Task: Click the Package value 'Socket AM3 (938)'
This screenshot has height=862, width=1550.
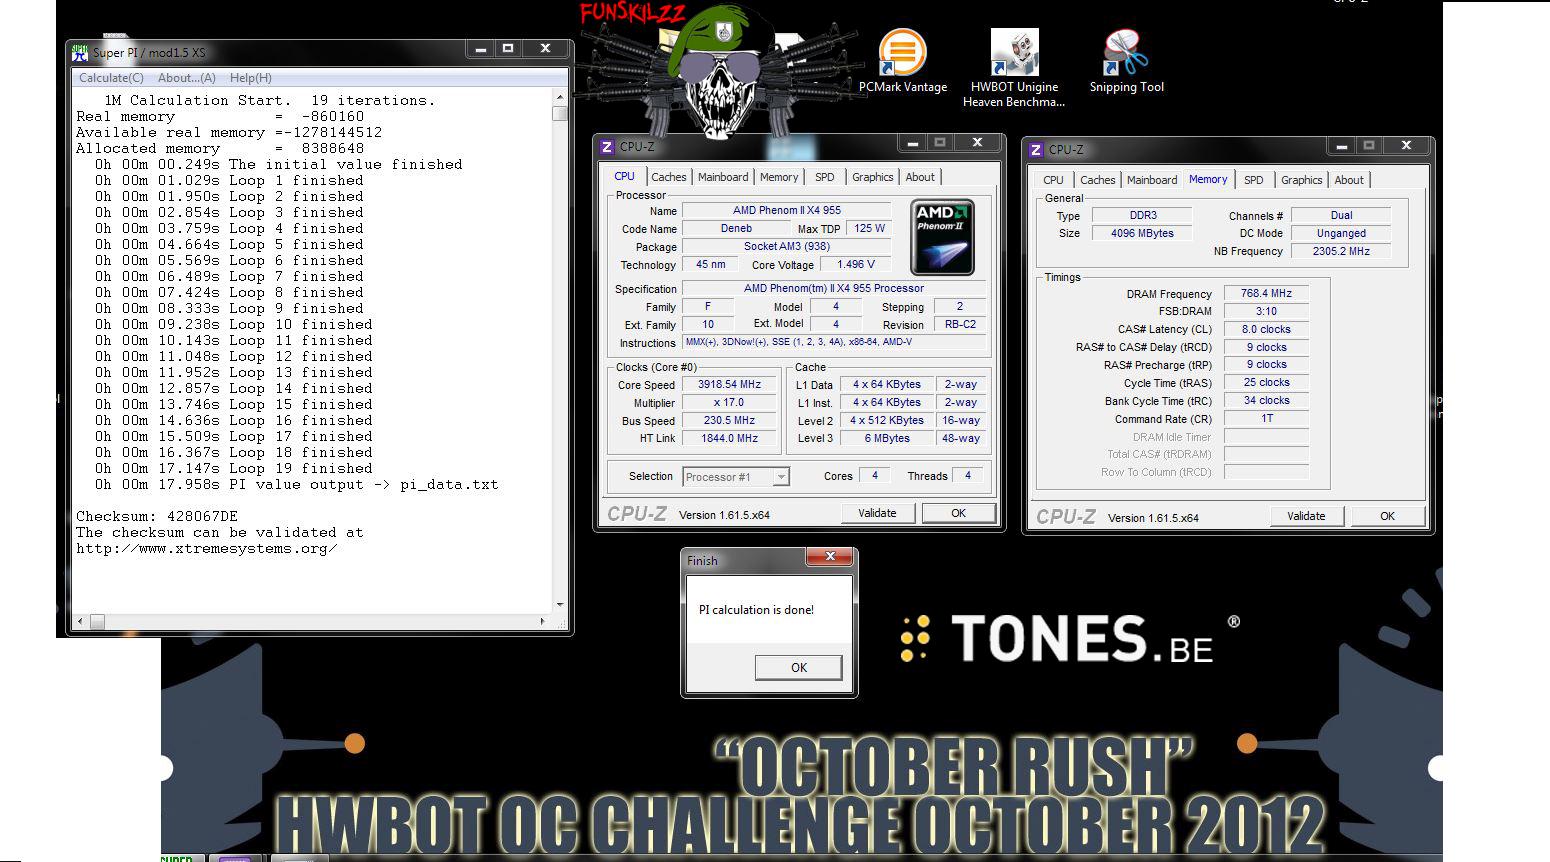Action: pos(786,247)
